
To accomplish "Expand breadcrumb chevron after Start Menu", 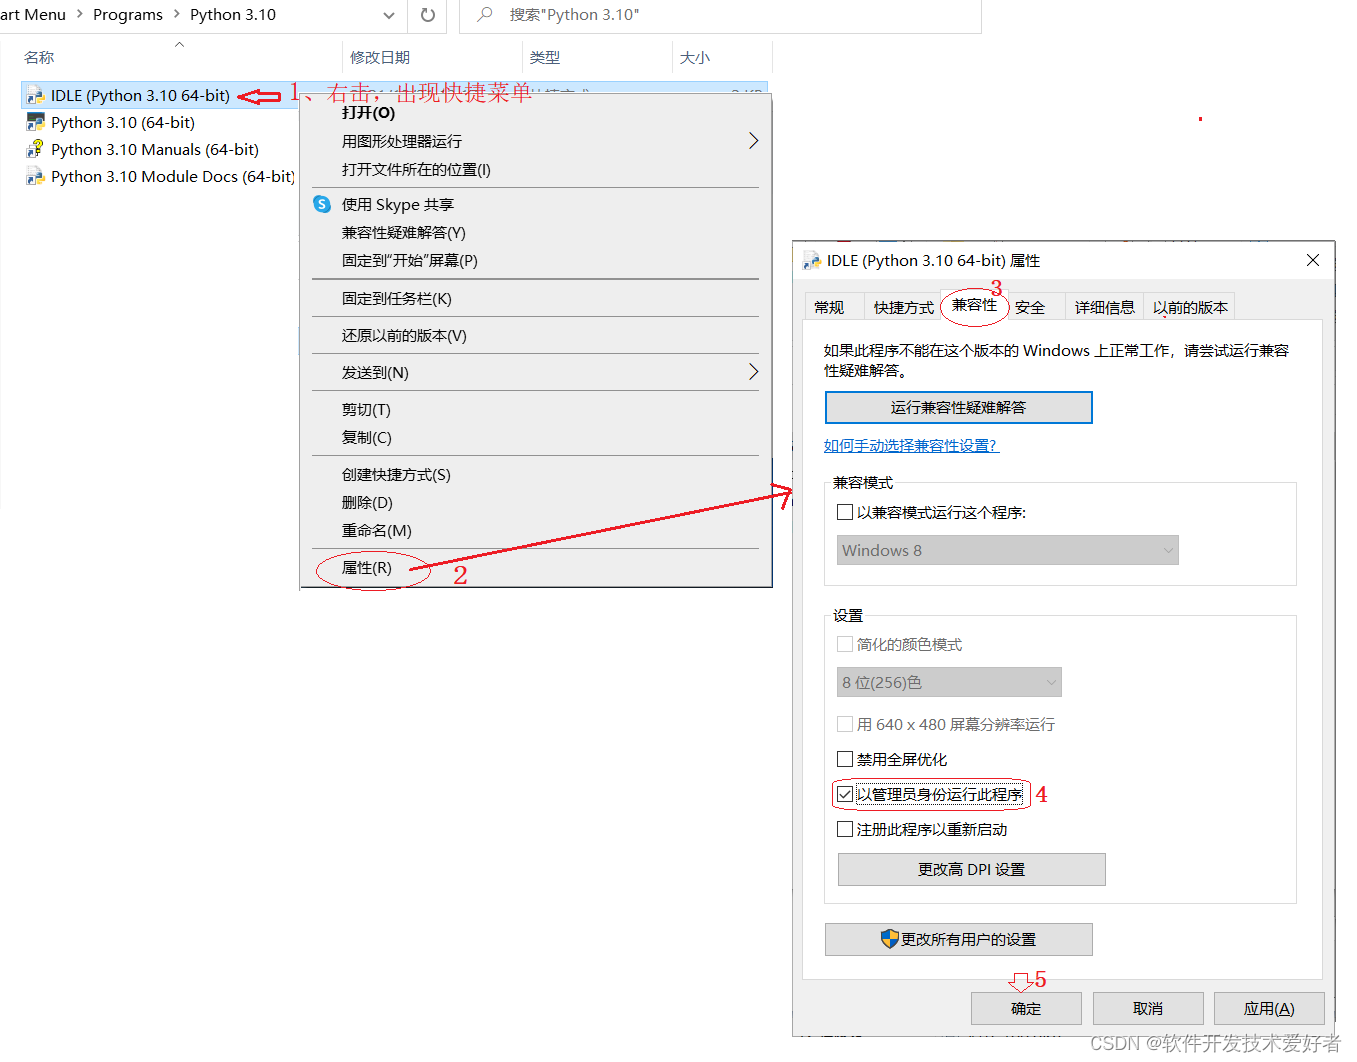I will pyautogui.click(x=80, y=14).
